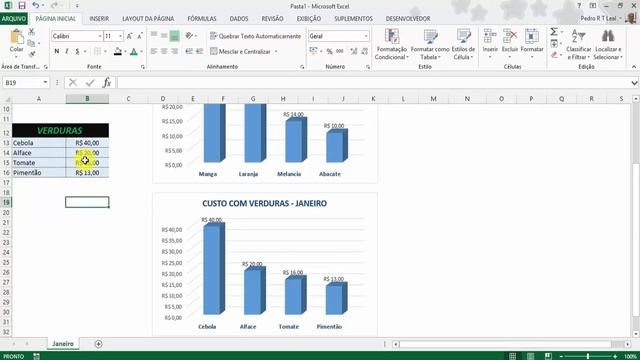Click the Cut scissors icon
The height and width of the screenshot is (360, 640).
[31, 32]
